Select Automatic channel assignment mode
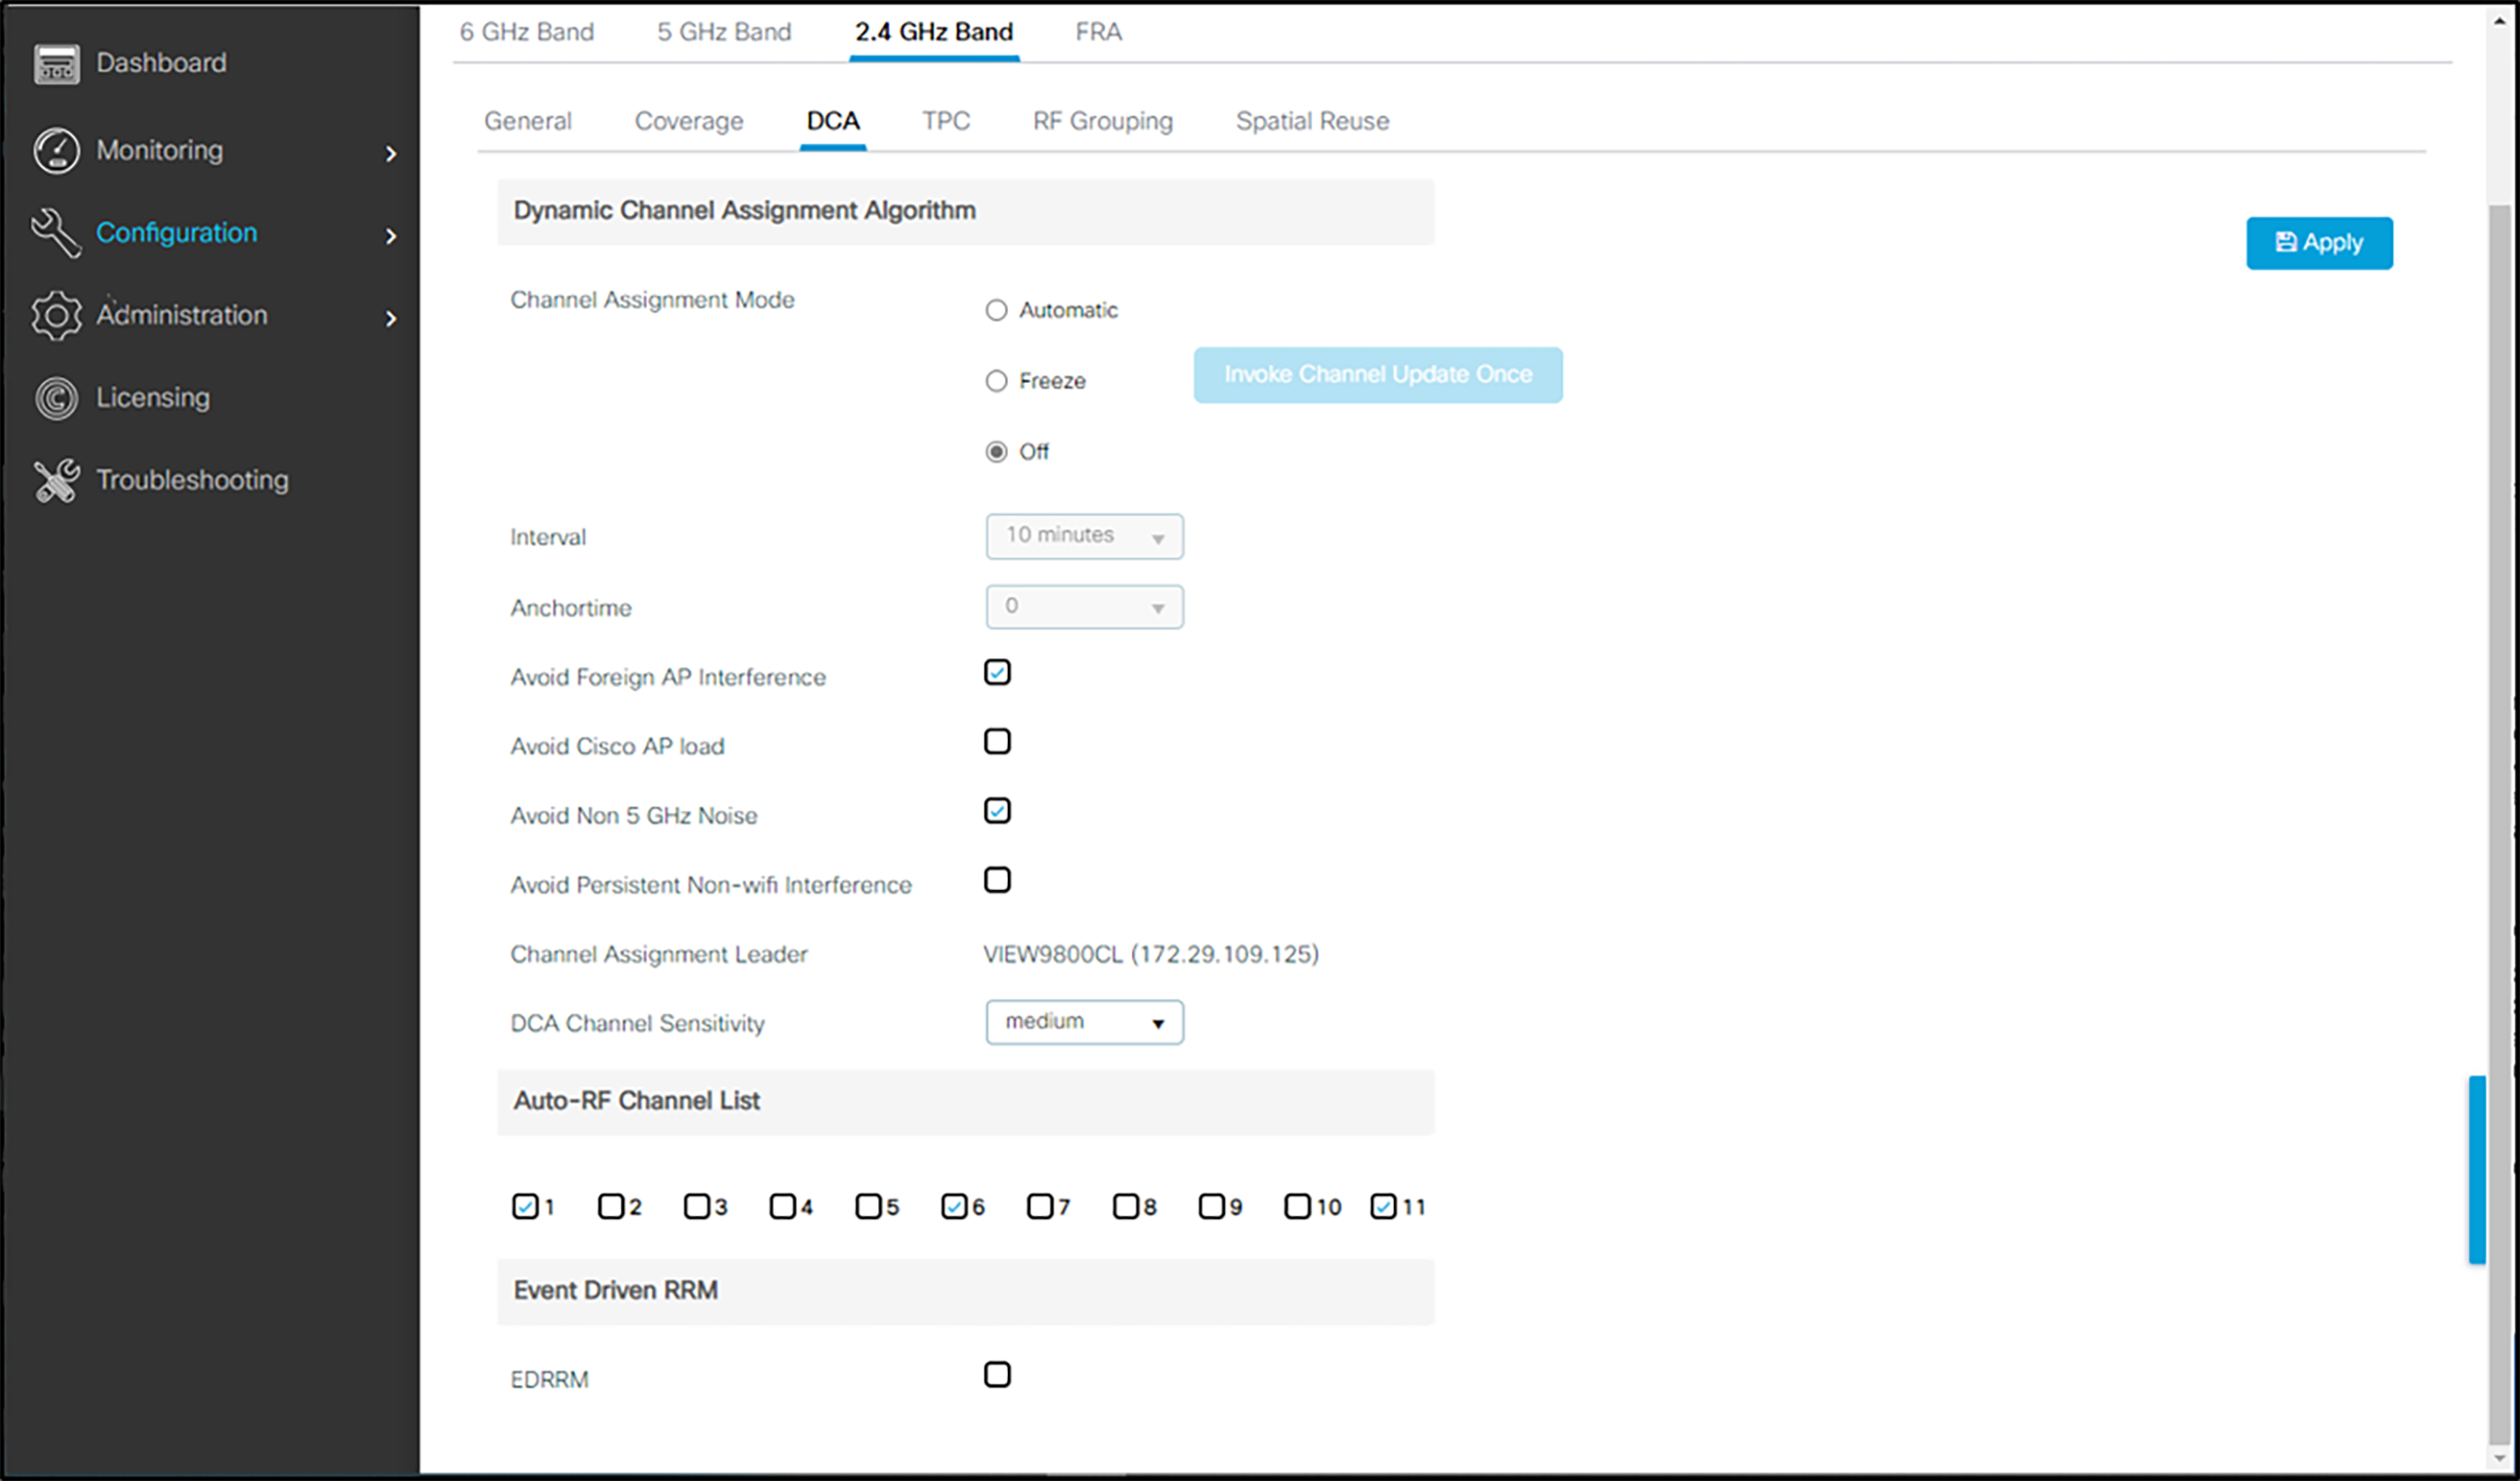This screenshot has width=2520, height=1481. pyautogui.click(x=996, y=310)
